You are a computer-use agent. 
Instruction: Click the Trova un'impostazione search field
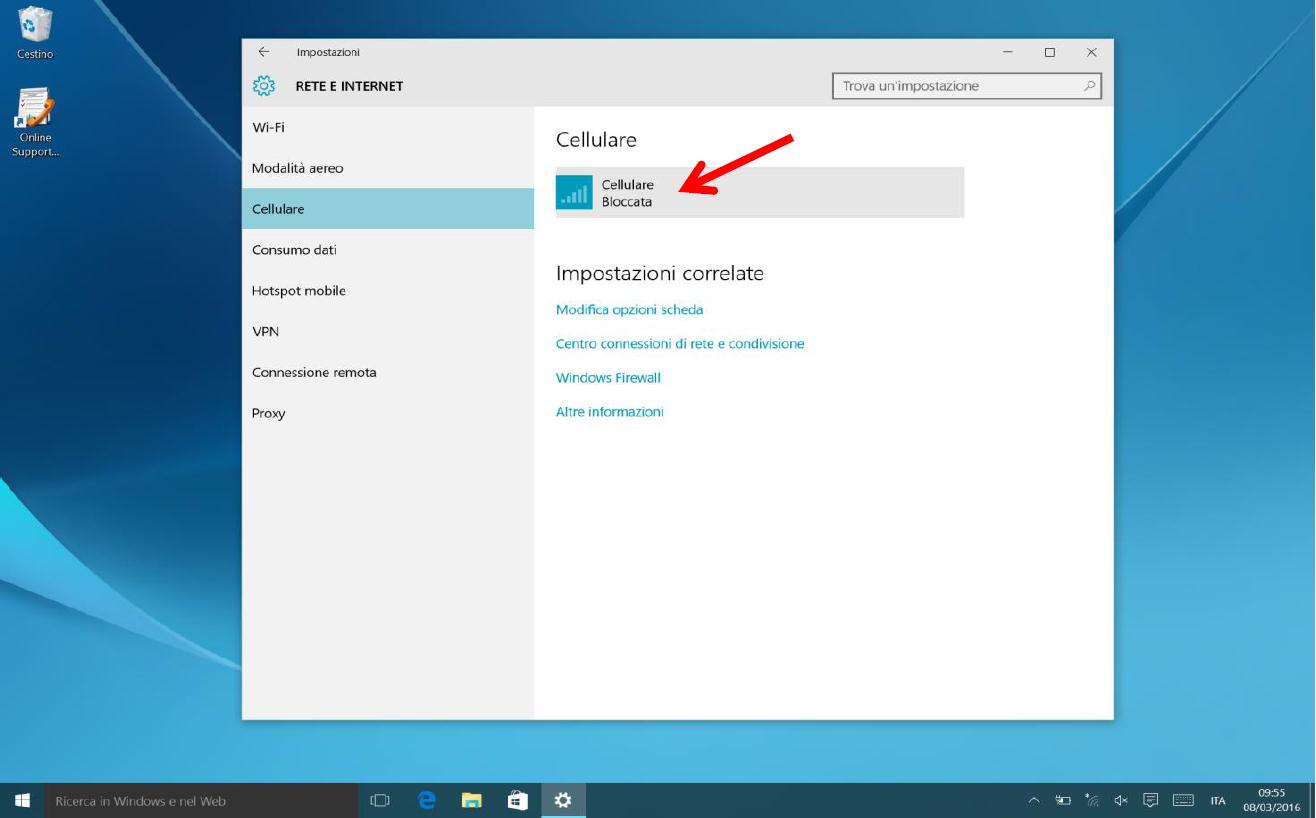[x=966, y=86]
